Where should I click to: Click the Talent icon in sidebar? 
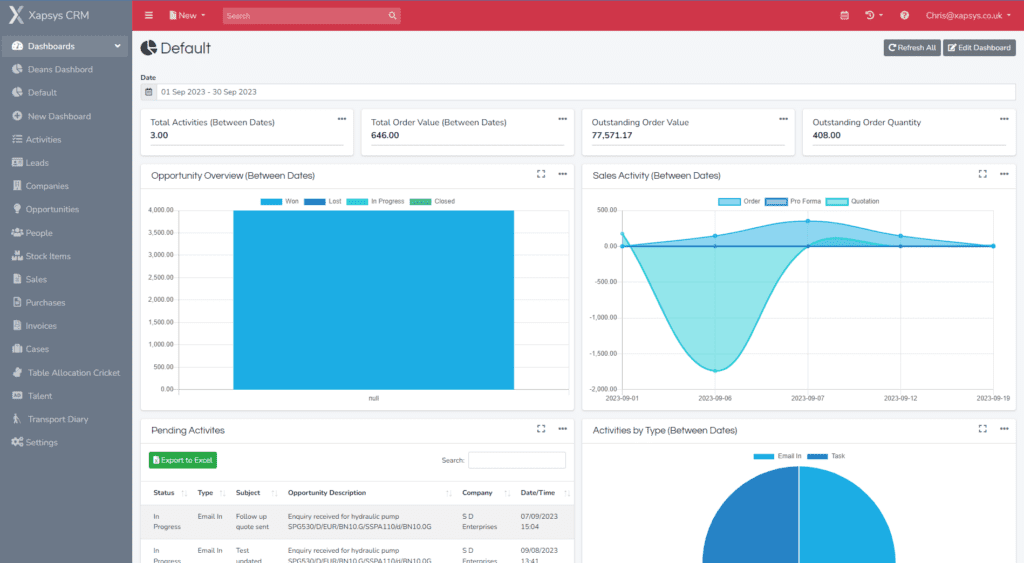17,396
